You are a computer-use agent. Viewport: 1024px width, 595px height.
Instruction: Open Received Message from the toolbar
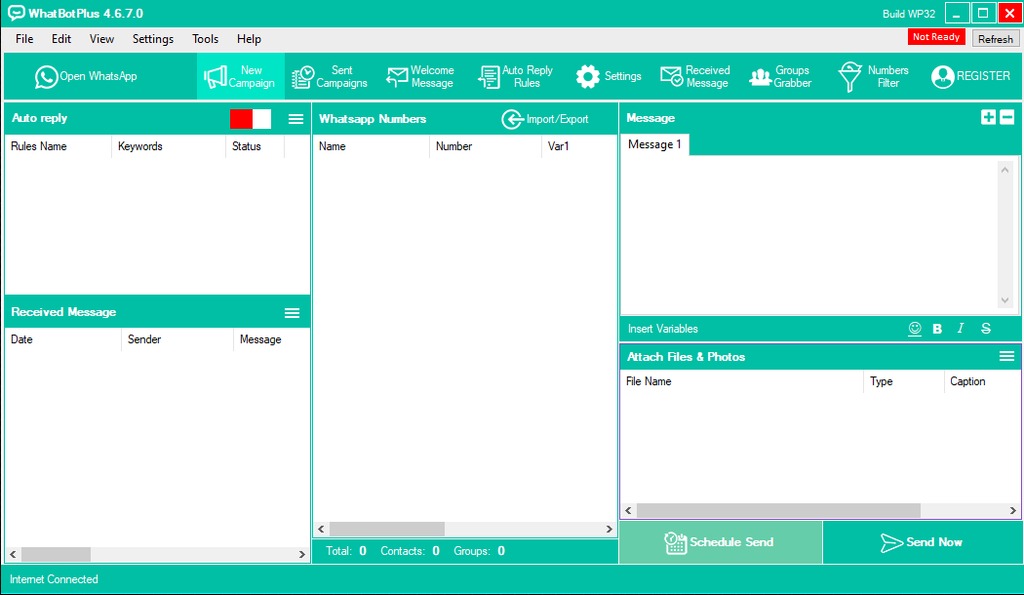(x=694, y=76)
